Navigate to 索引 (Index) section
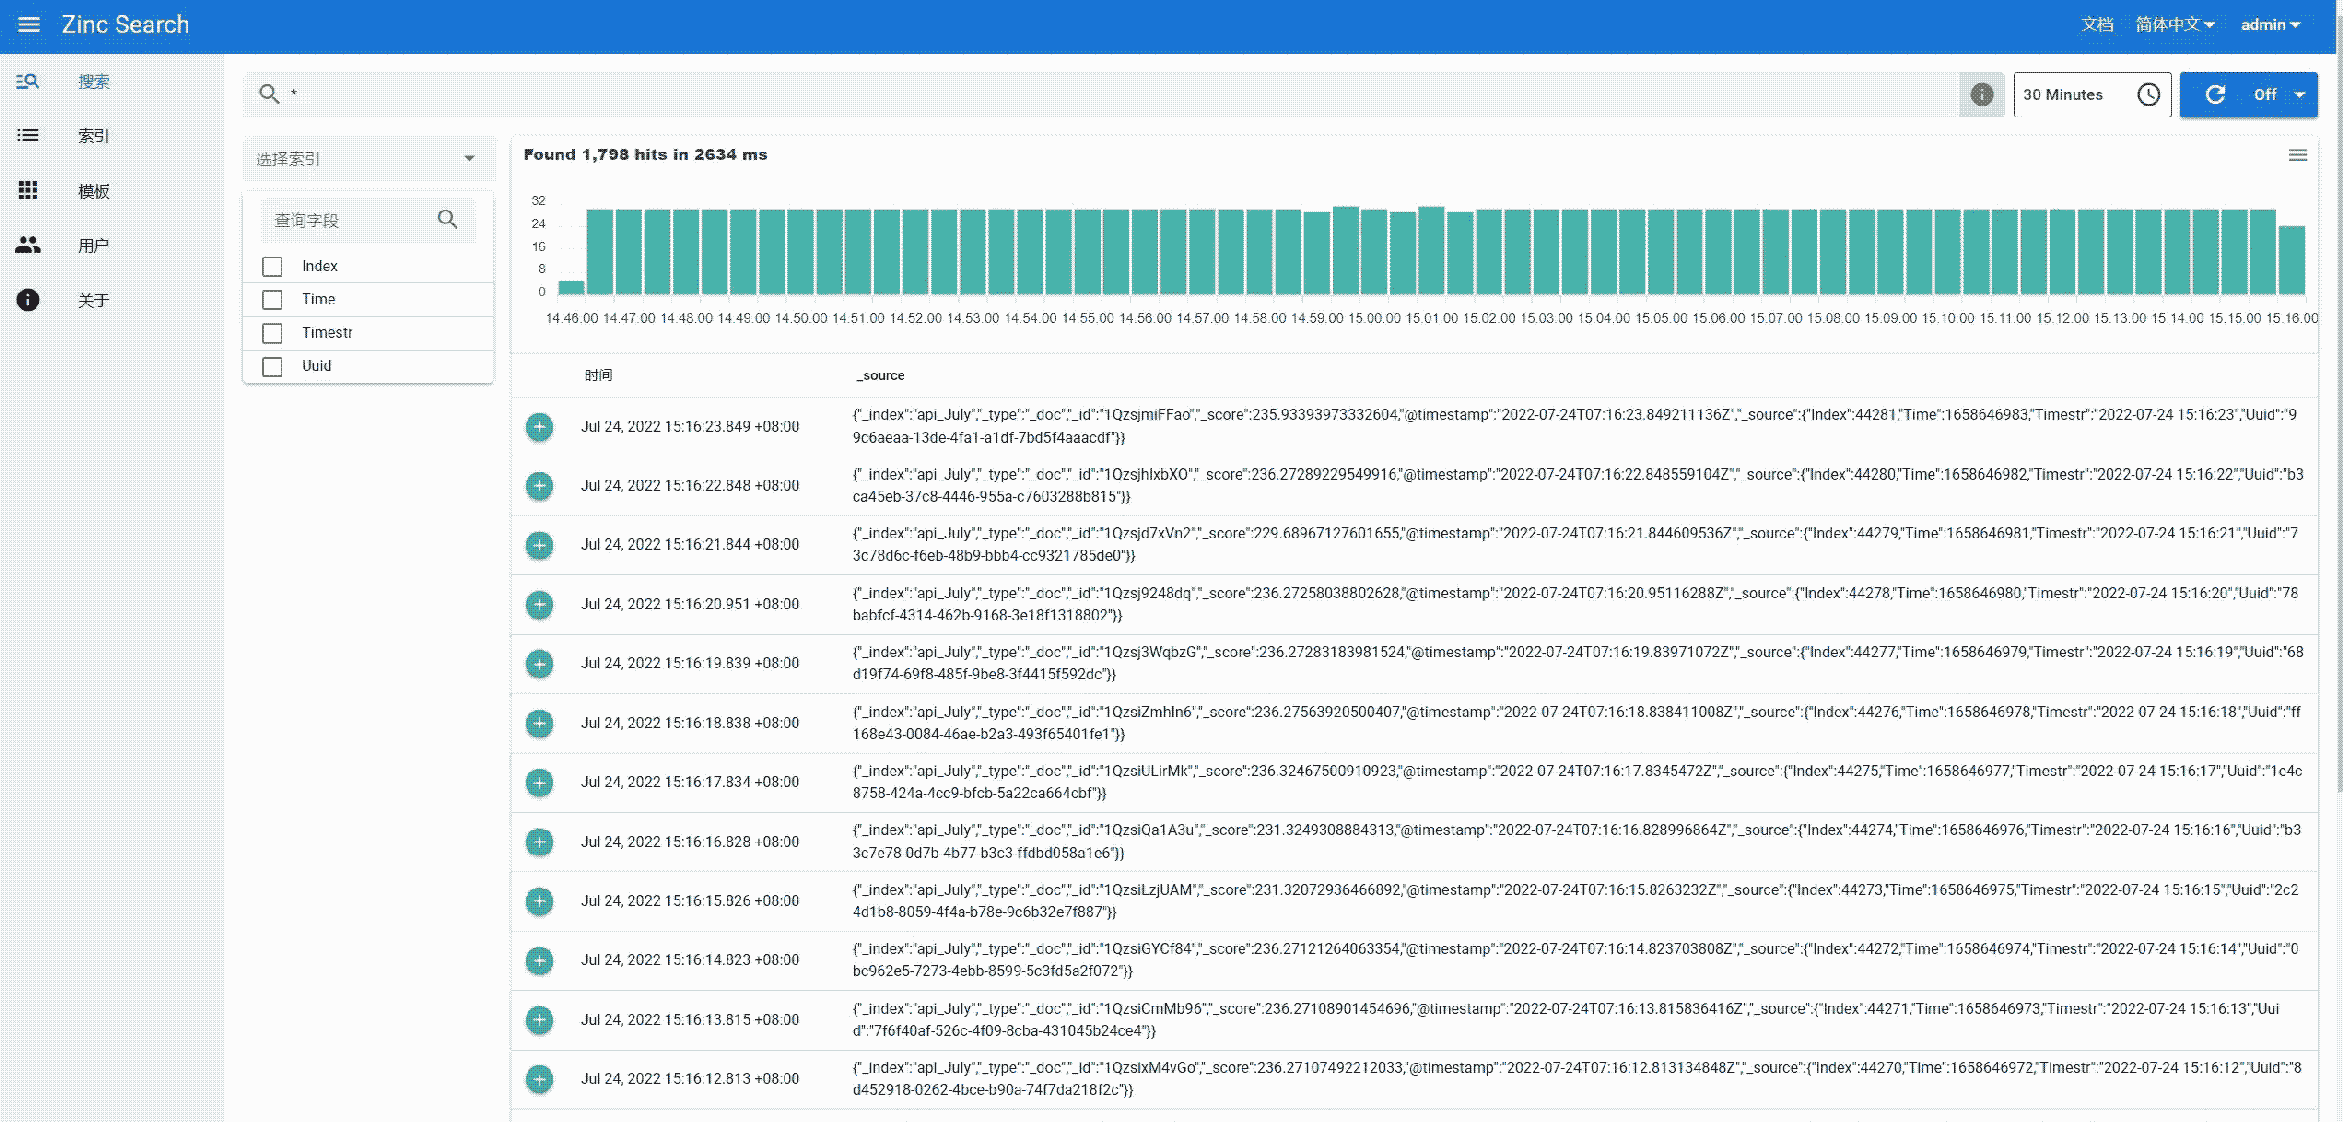 click(94, 134)
